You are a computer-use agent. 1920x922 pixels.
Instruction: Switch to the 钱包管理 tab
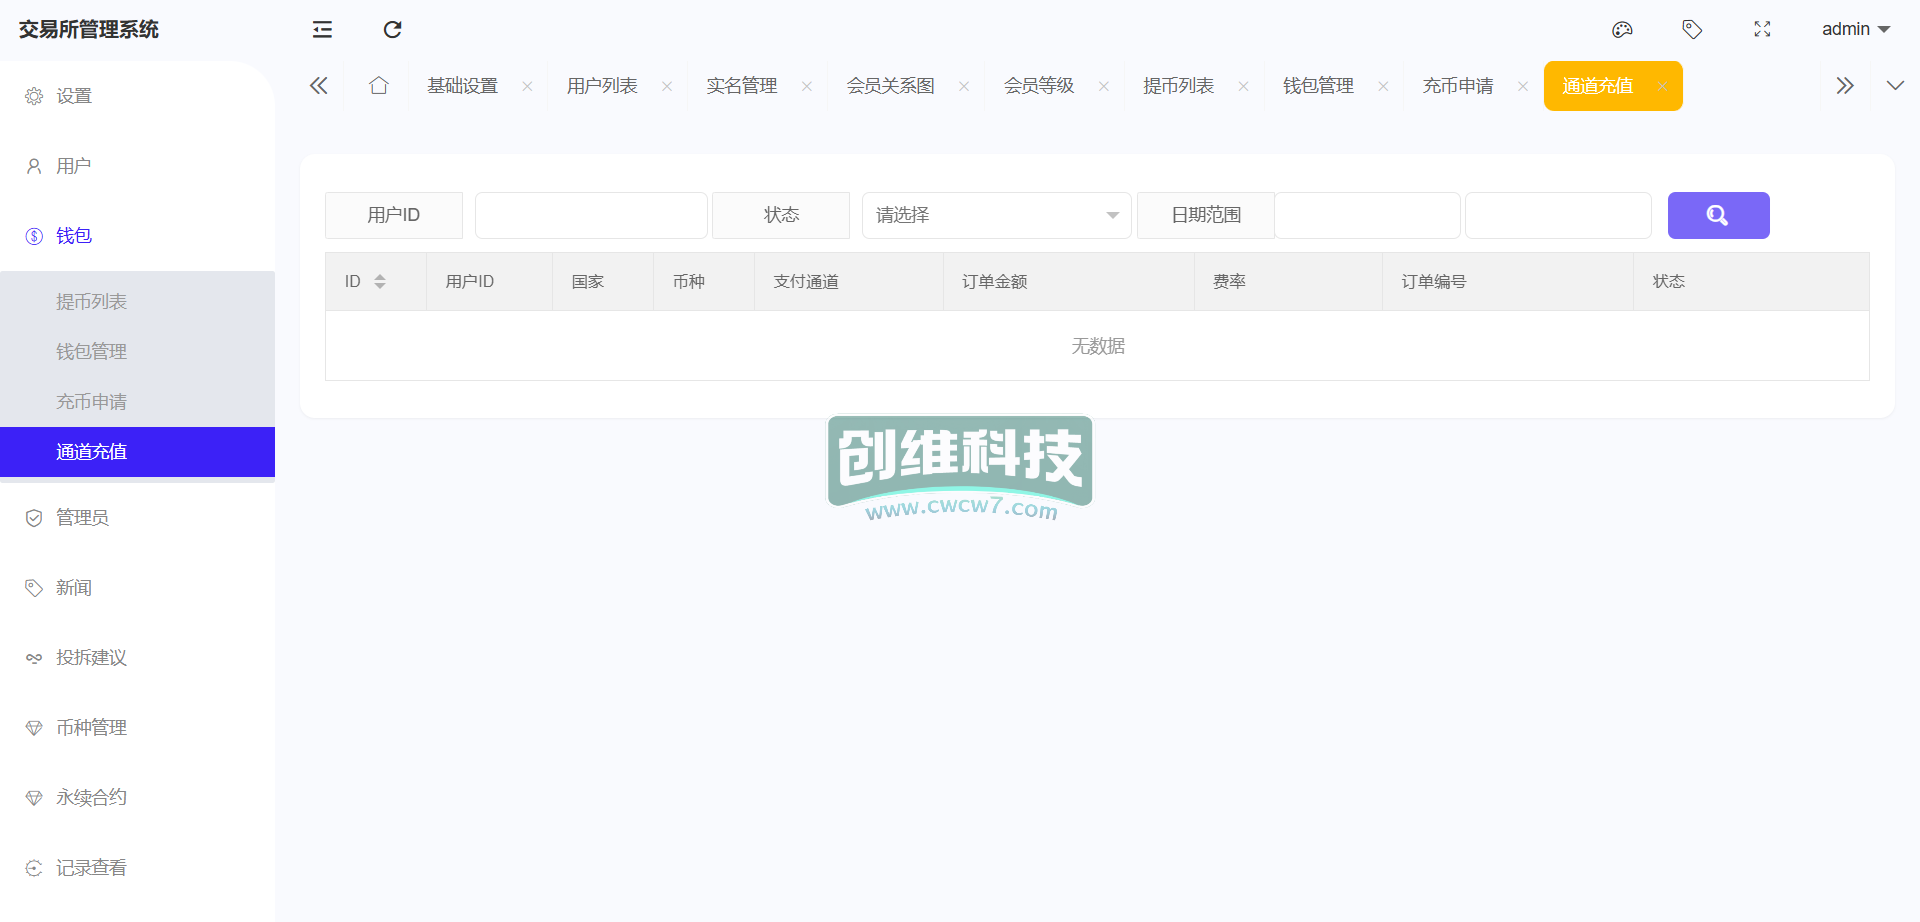(x=1318, y=86)
